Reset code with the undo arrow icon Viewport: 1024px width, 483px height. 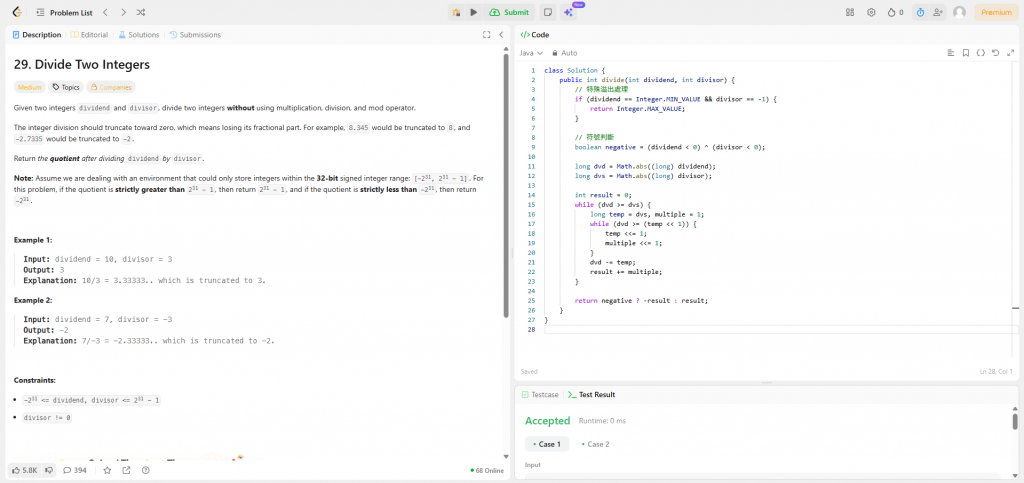coord(995,53)
